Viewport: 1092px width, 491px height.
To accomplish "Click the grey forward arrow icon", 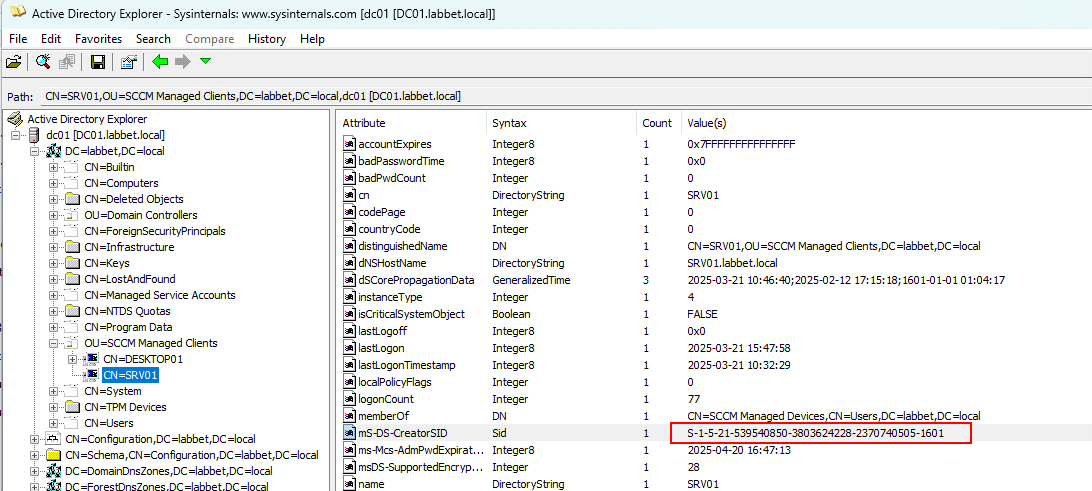I will pos(182,62).
